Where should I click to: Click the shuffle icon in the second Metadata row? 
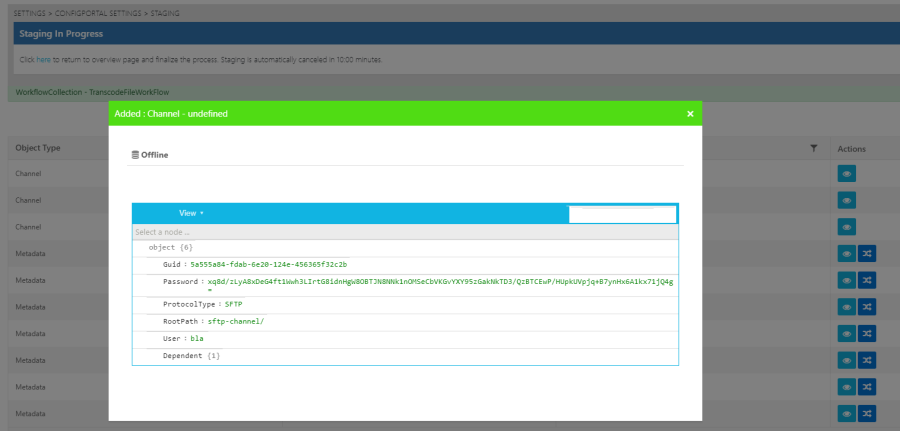(868, 280)
